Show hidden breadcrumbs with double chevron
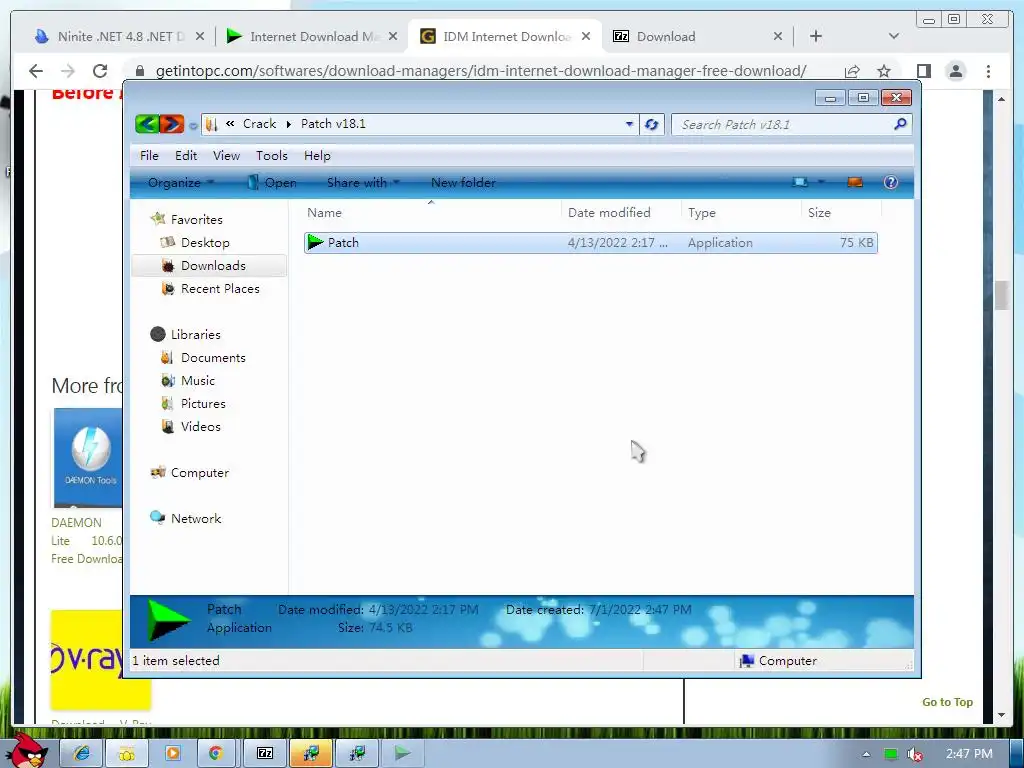Image resolution: width=1024 pixels, height=768 pixels. [230, 123]
